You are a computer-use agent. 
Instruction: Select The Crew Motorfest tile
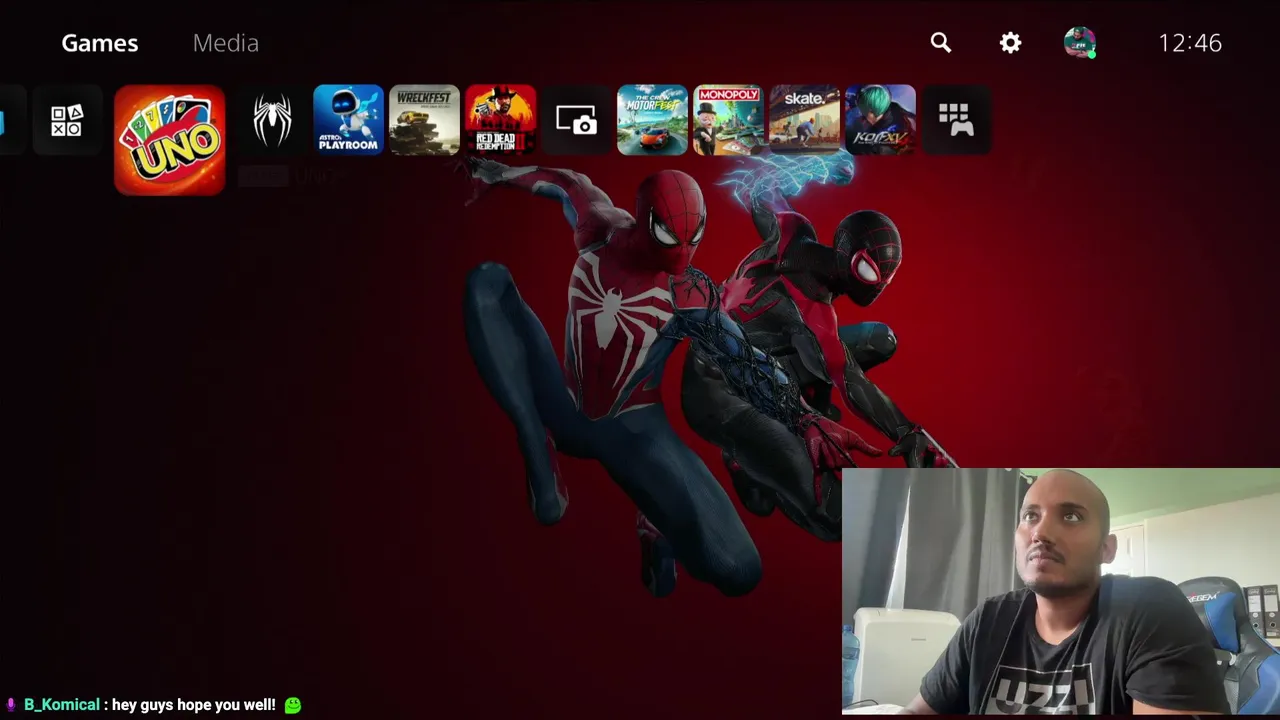(x=652, y=120)
